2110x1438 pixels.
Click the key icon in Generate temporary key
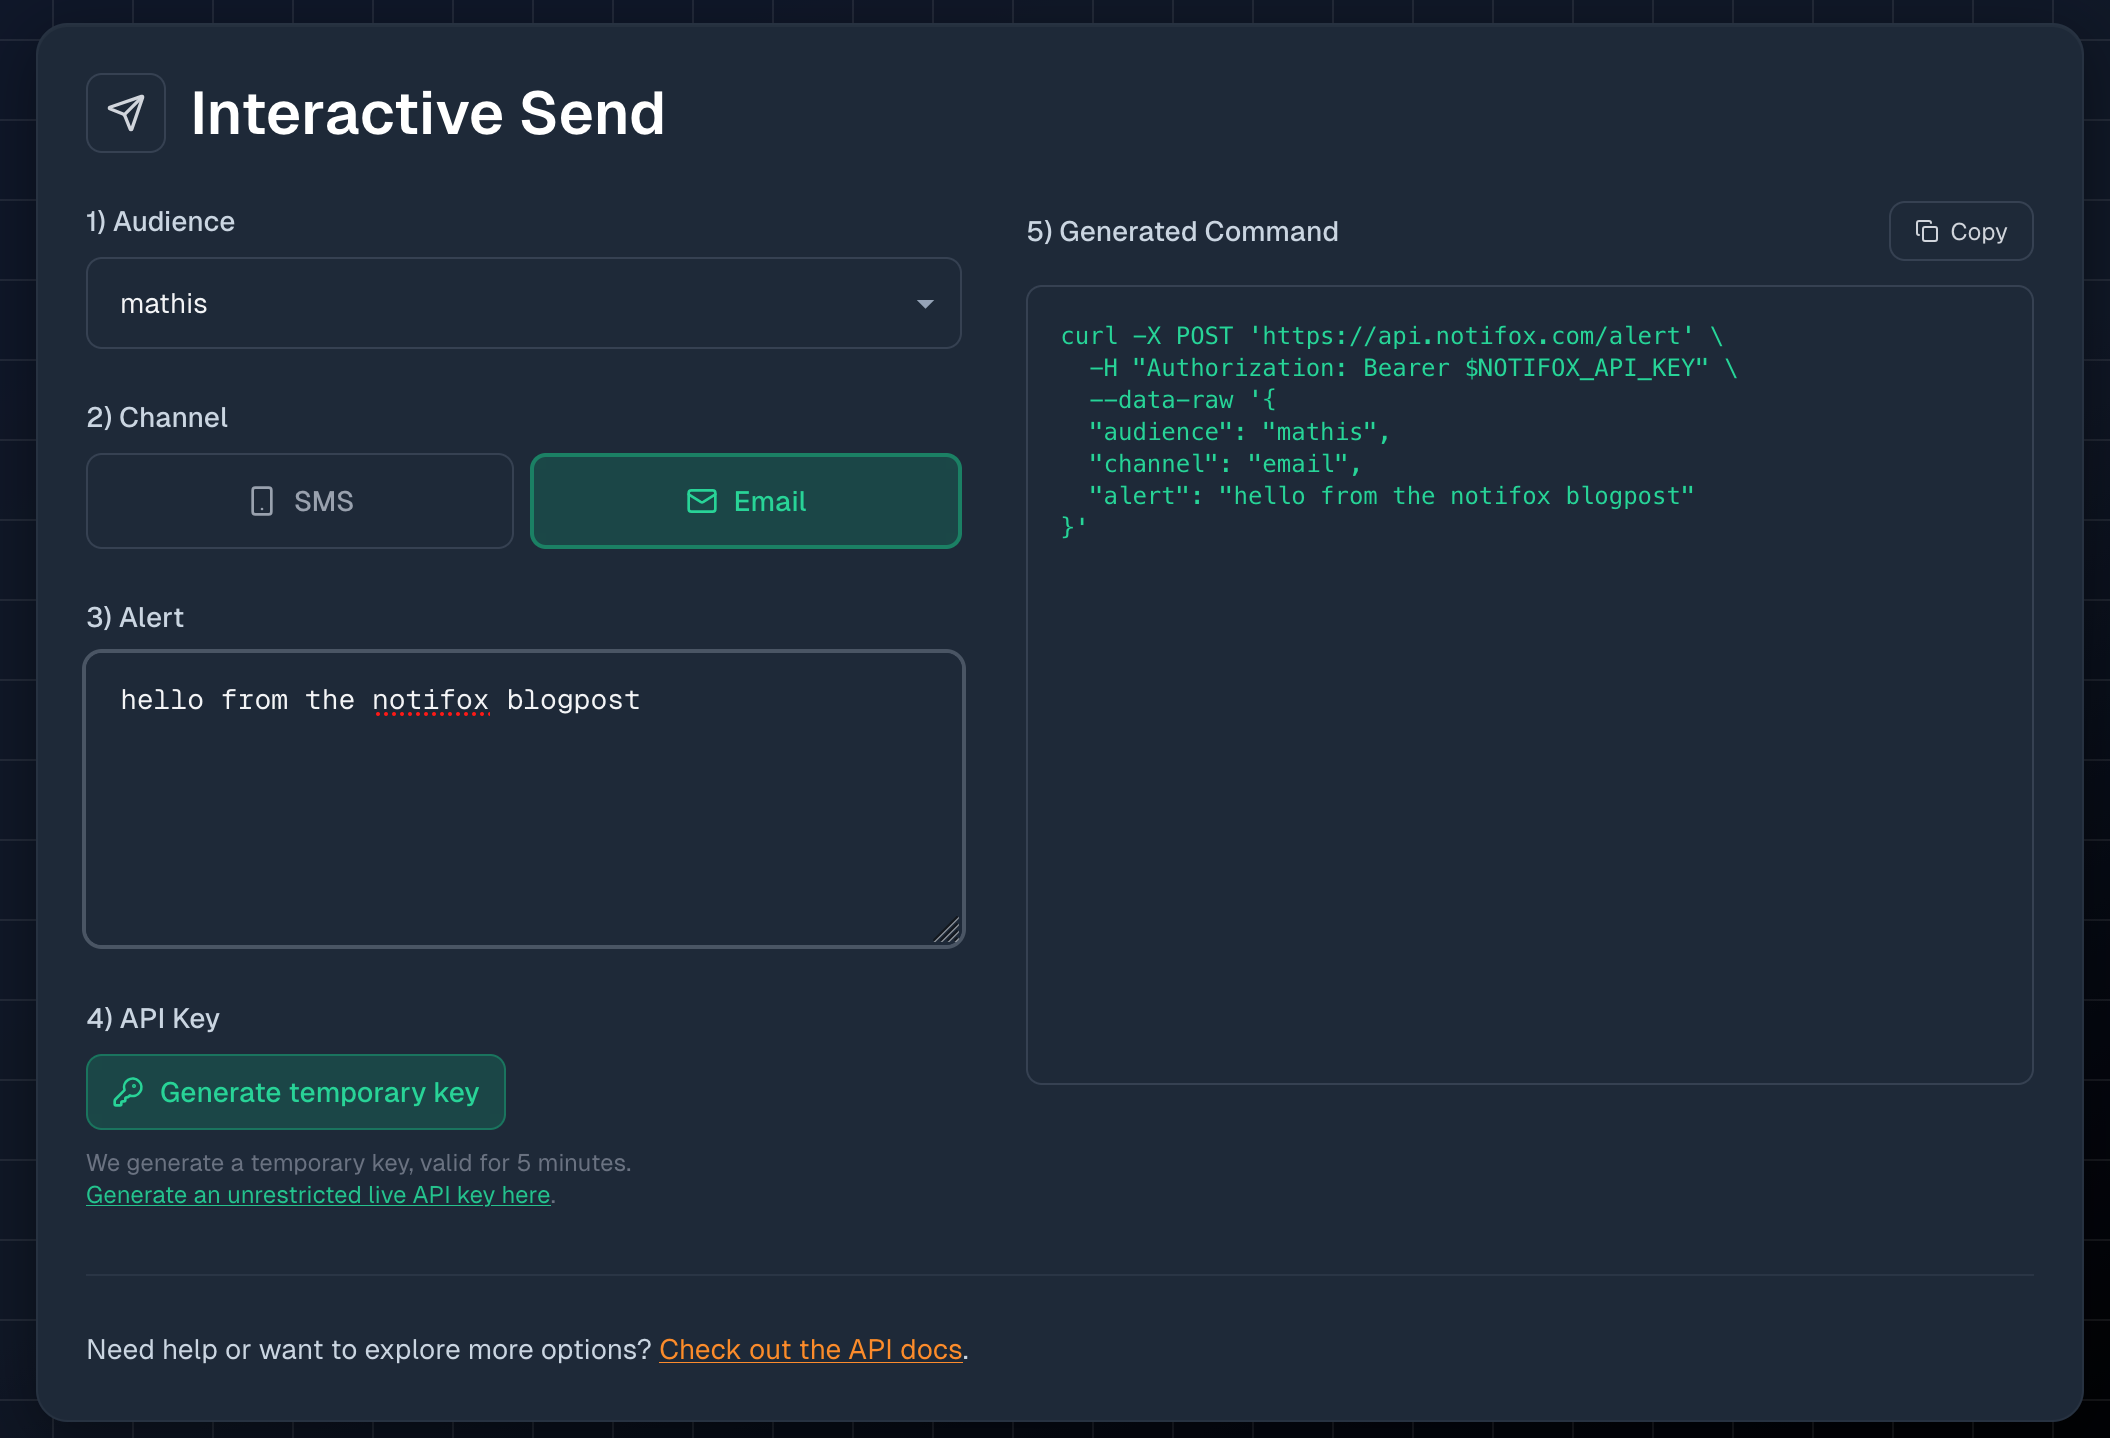(129, 1091)
